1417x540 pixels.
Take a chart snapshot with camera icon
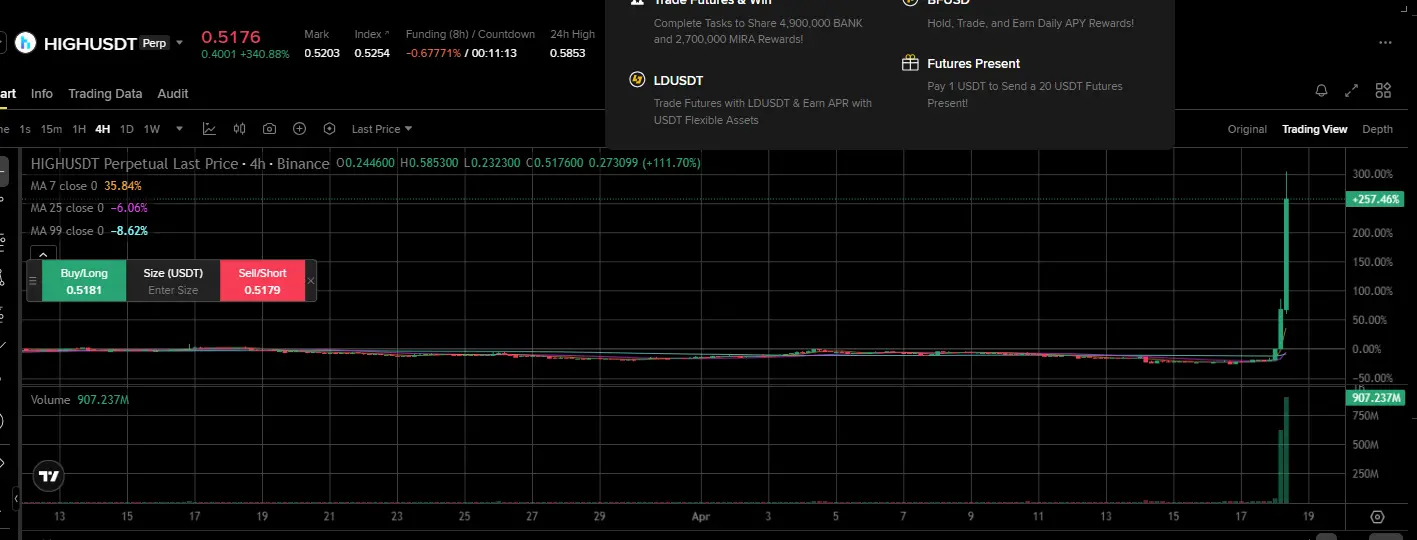(x=269, y=129)
